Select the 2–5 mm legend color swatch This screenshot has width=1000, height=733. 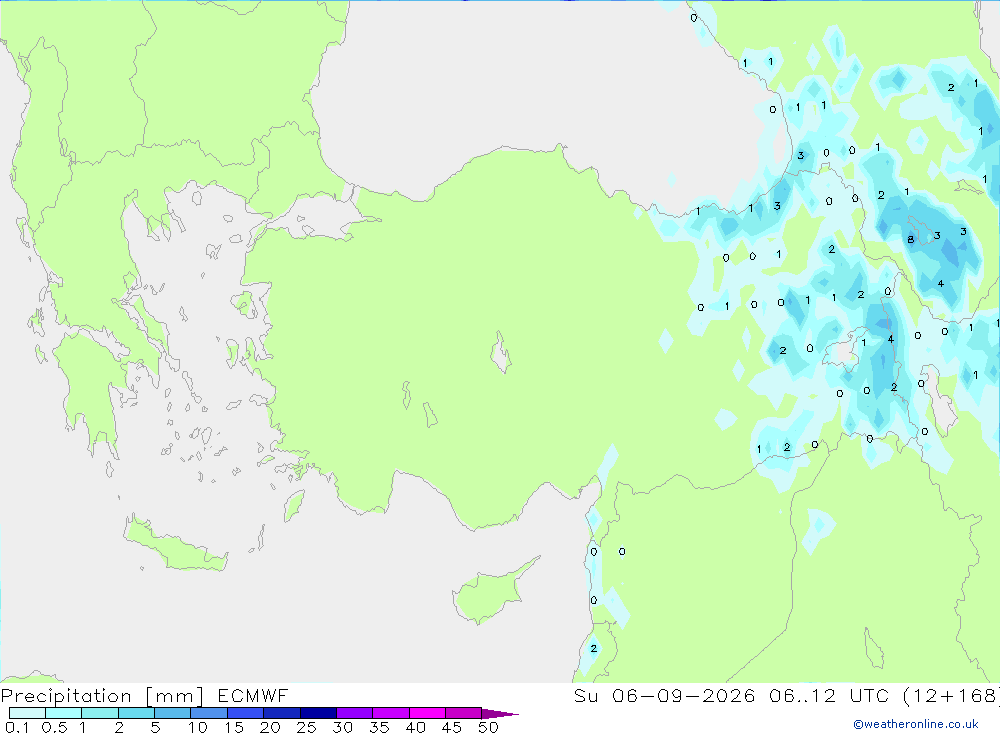tap(136, 713)
